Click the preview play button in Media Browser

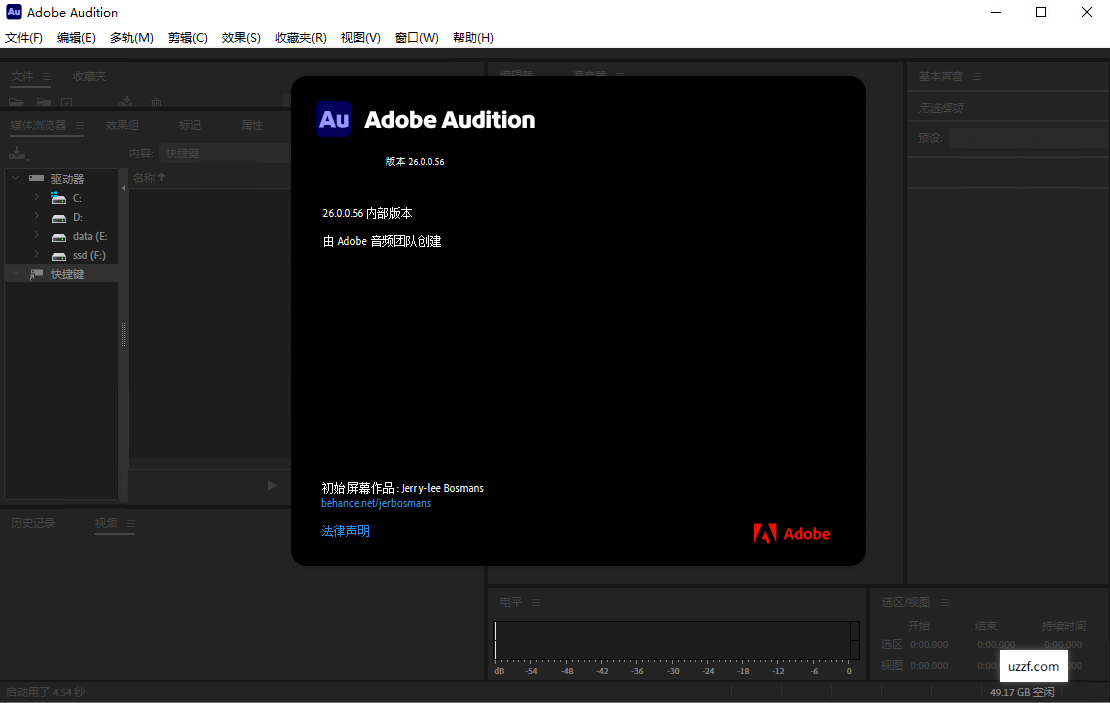tap(271, 485)
